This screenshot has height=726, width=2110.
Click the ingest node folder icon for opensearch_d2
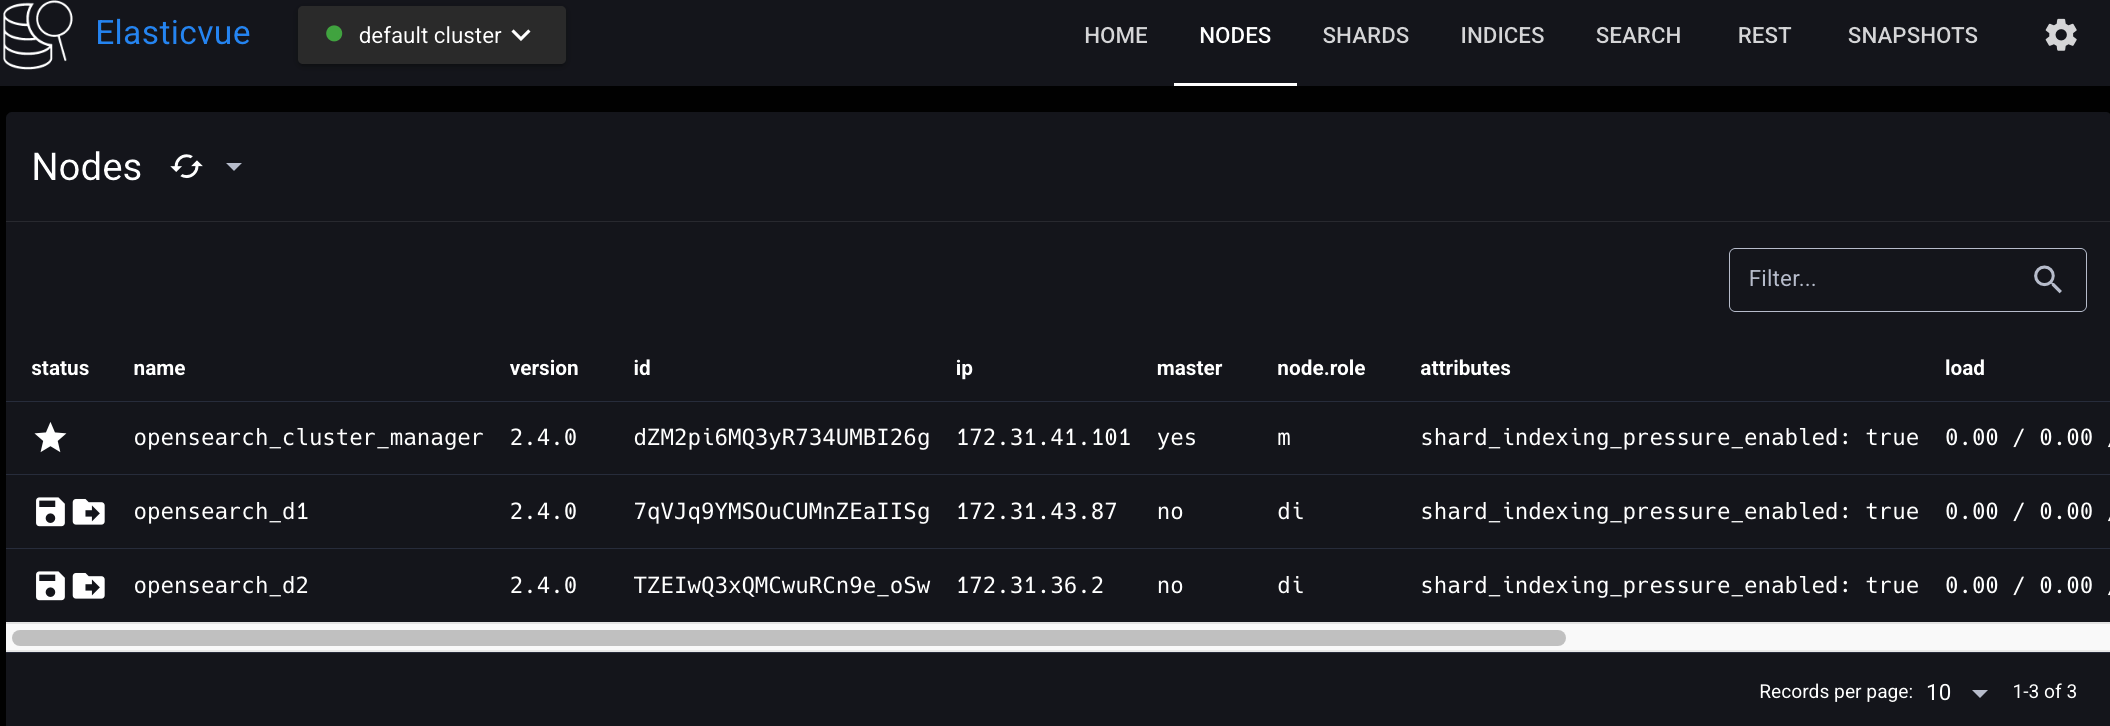[89, 585]
